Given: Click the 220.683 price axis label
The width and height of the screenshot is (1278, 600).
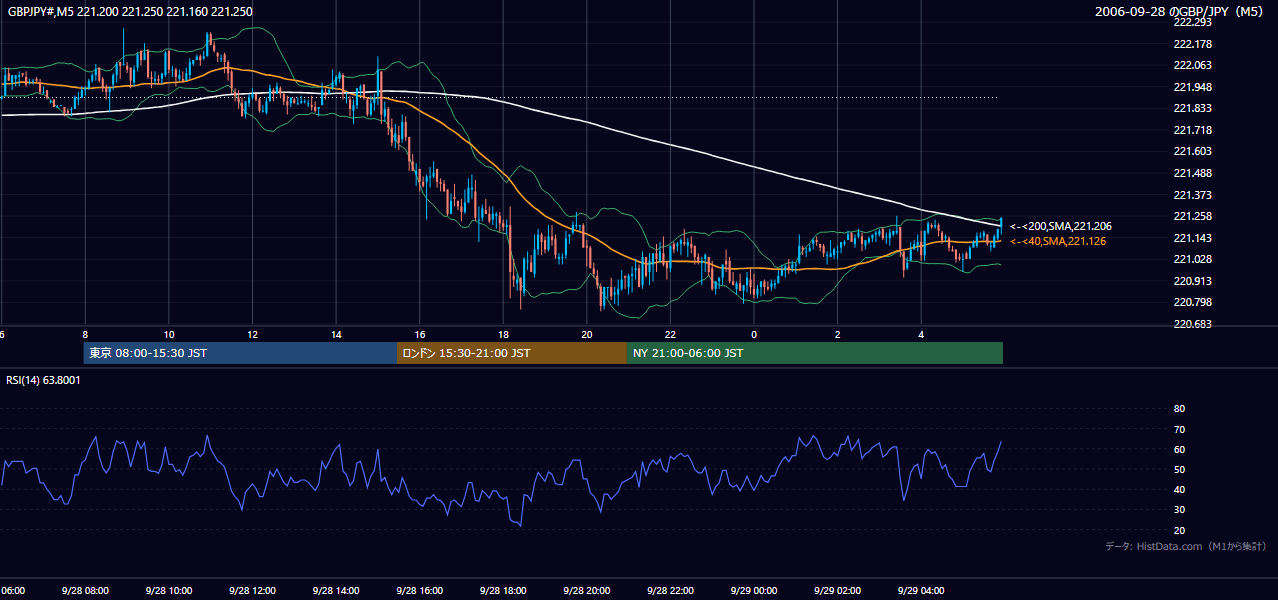Looking at the screenshot, I should point(1192,324).
